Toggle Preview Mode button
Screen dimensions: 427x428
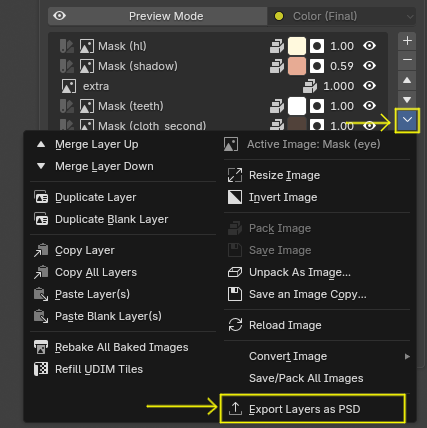coord(158,16)
